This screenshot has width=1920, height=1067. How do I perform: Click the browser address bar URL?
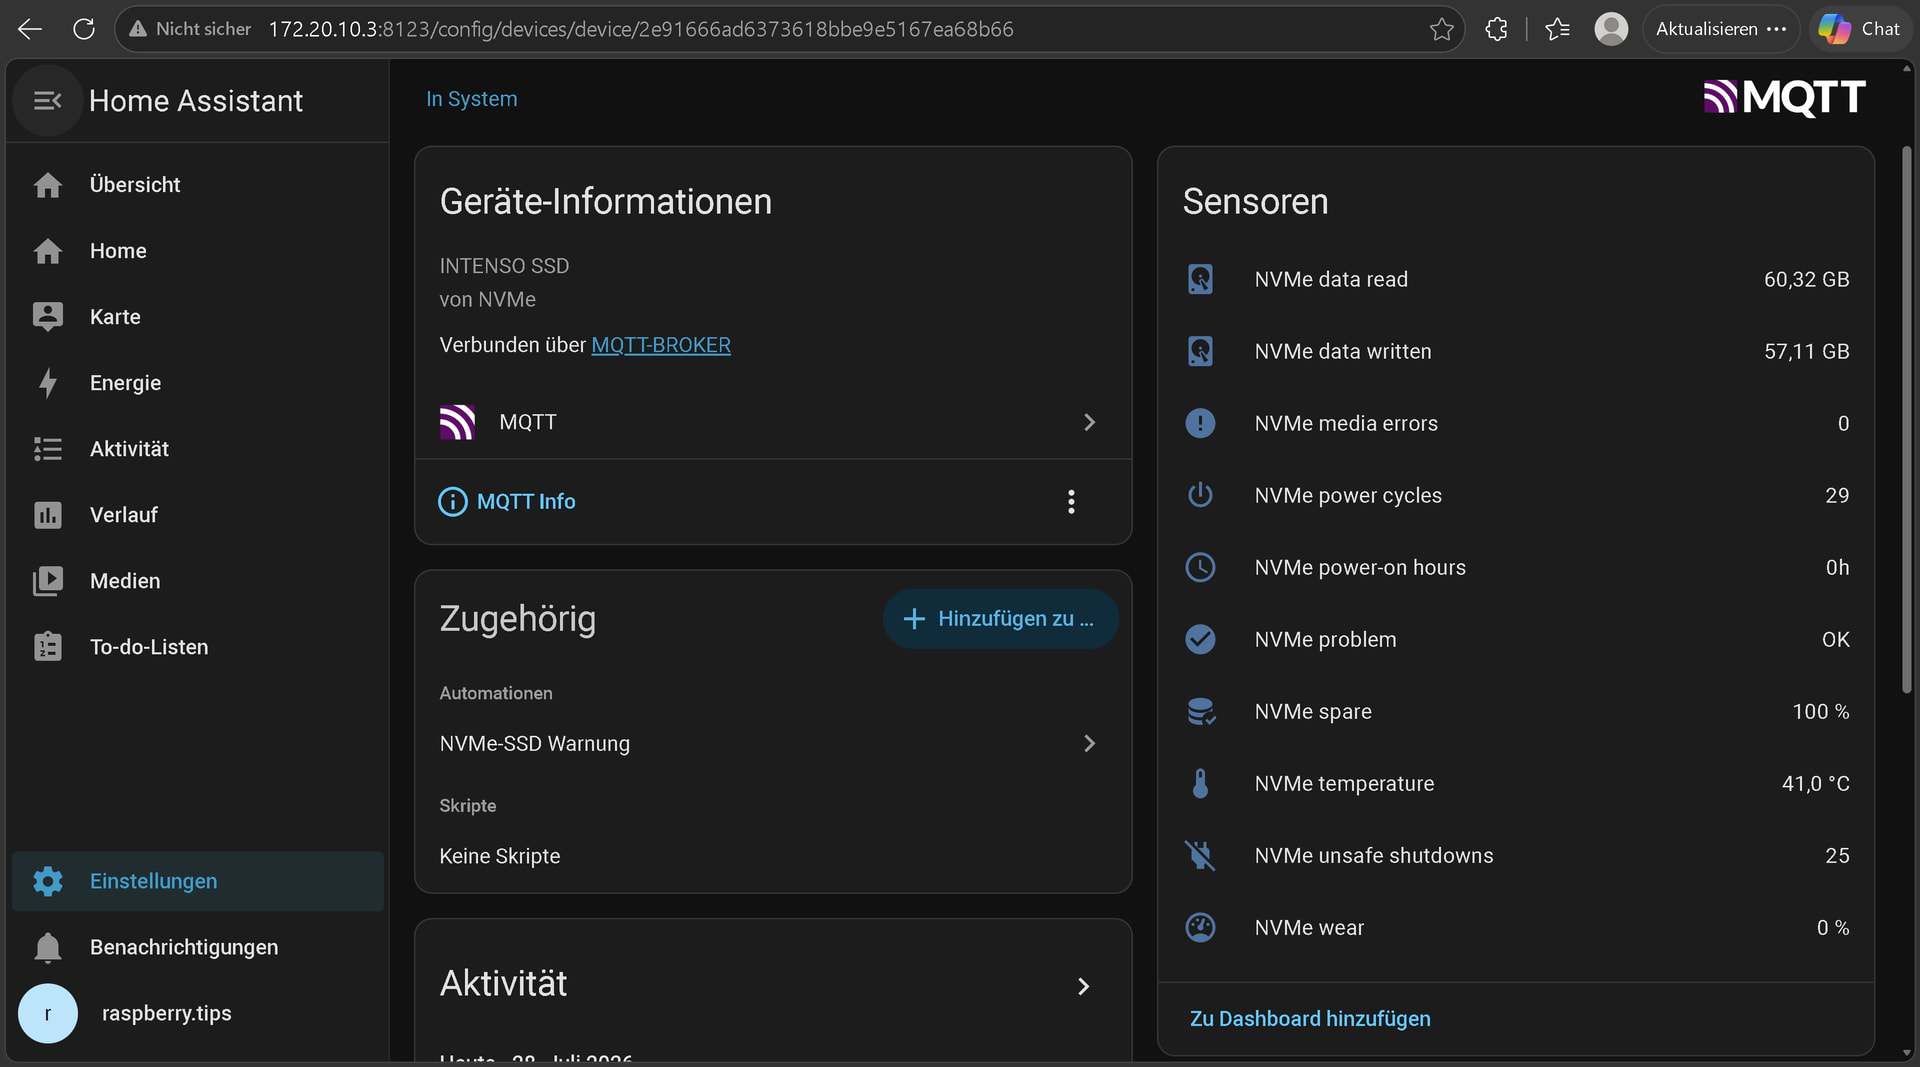point(641,29)
